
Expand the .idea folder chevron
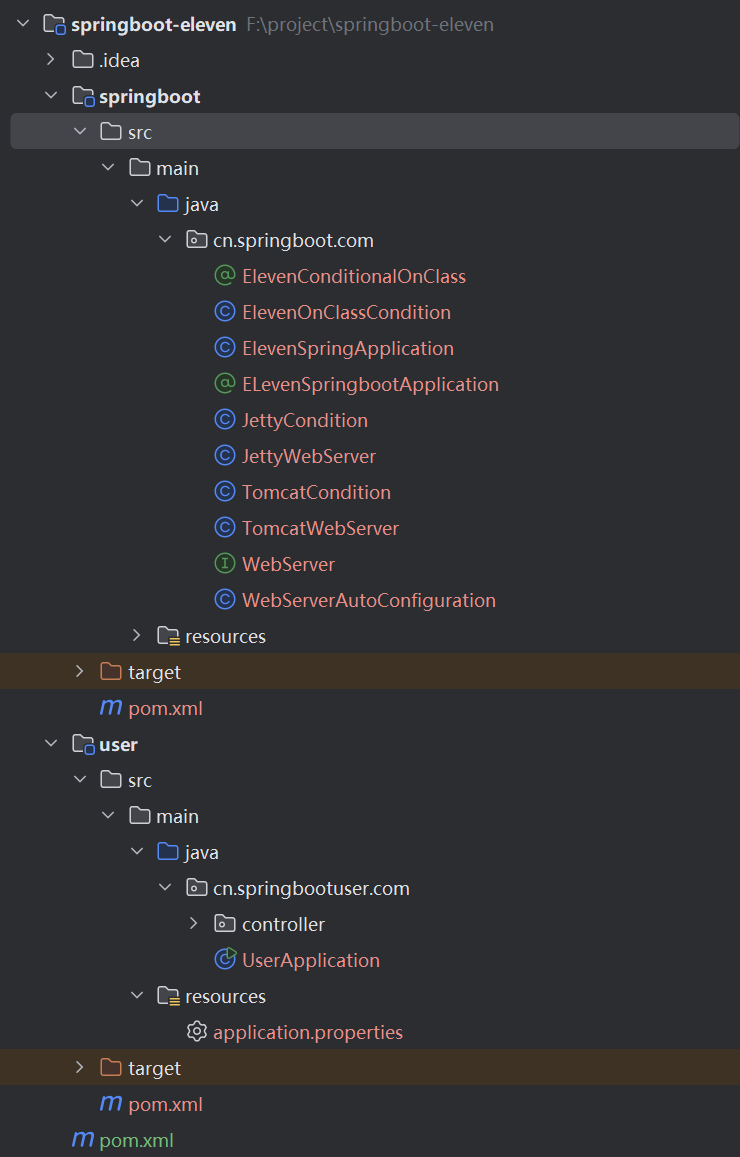click(x=51, y=59)
